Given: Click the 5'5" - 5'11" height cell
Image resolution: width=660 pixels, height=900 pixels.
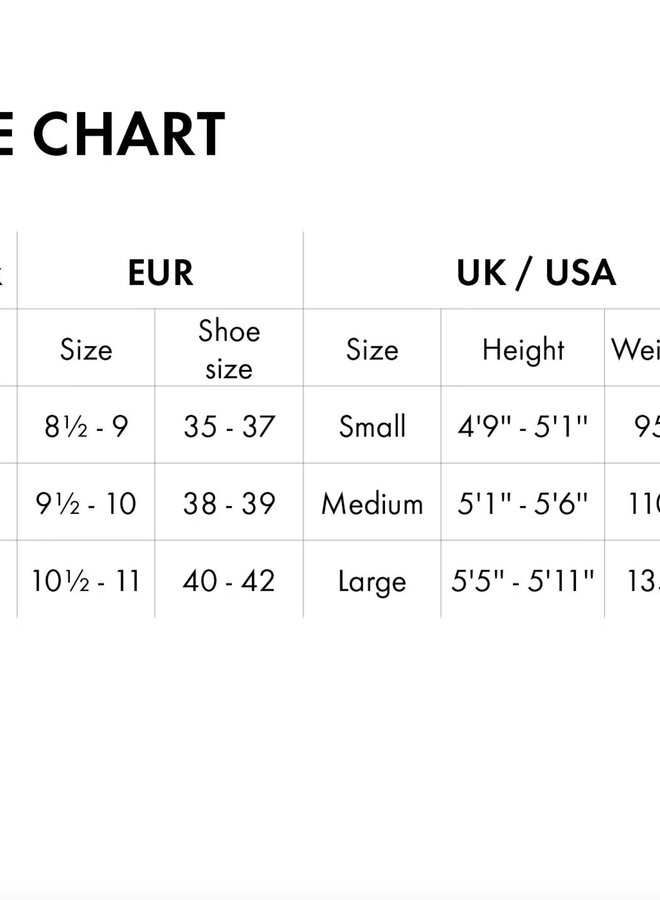Looking at the screenshot, I should (x=523, y=581).
